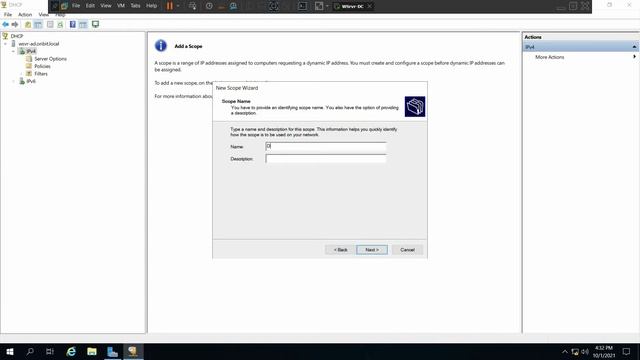This screenshot has width=640, height=360.
Task: Open Task View on the taskbar
Action: [50, 351]
